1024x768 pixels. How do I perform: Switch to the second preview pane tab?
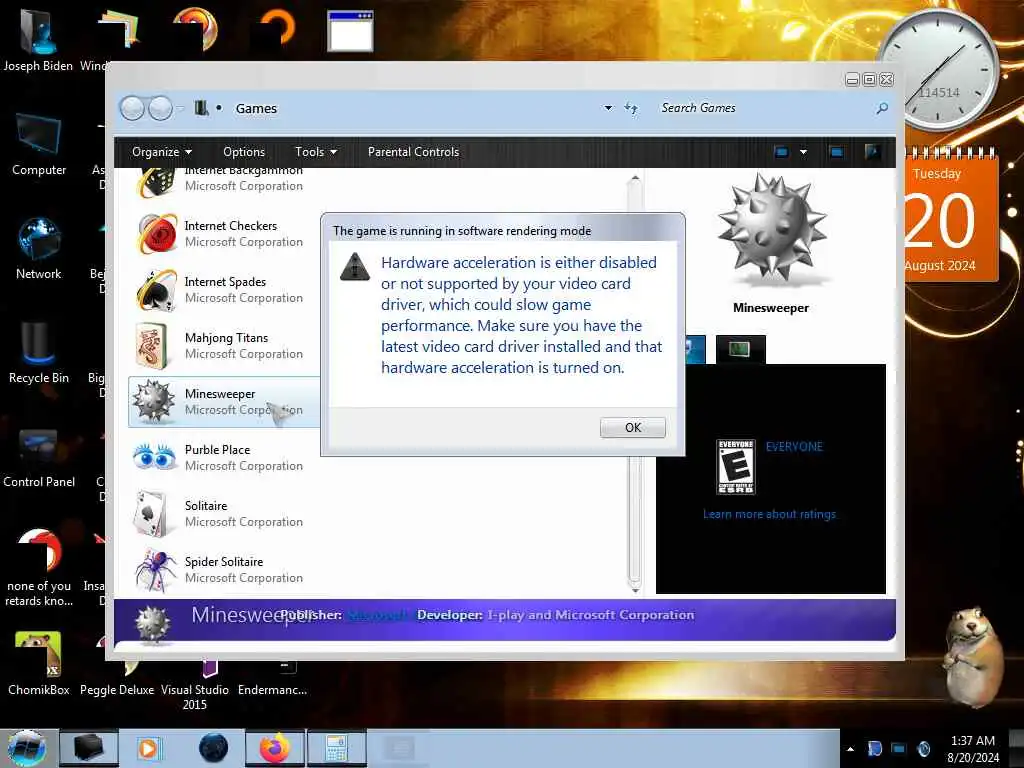tap(740, 349)
